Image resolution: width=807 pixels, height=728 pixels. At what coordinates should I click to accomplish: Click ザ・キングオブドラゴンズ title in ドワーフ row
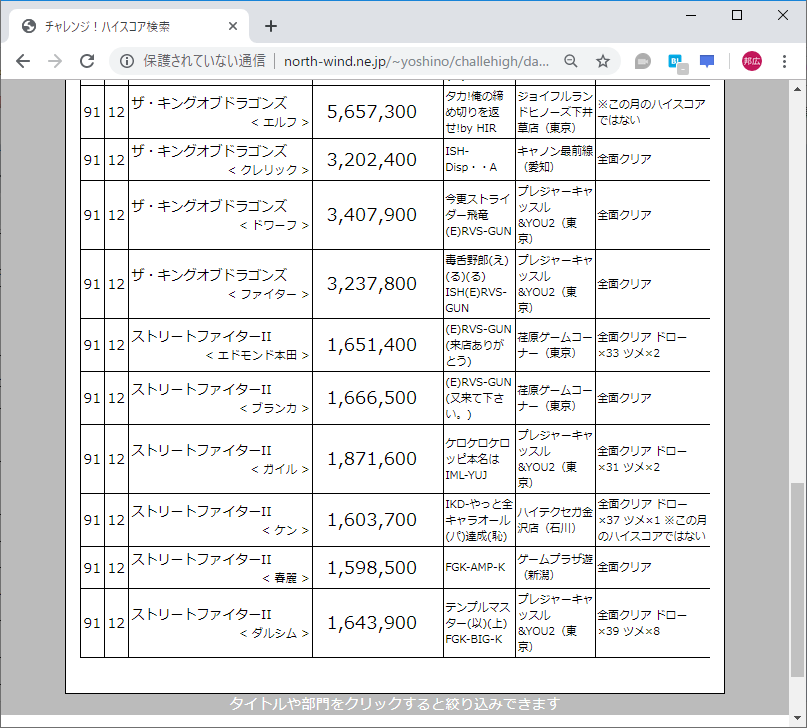pos(209,206)
